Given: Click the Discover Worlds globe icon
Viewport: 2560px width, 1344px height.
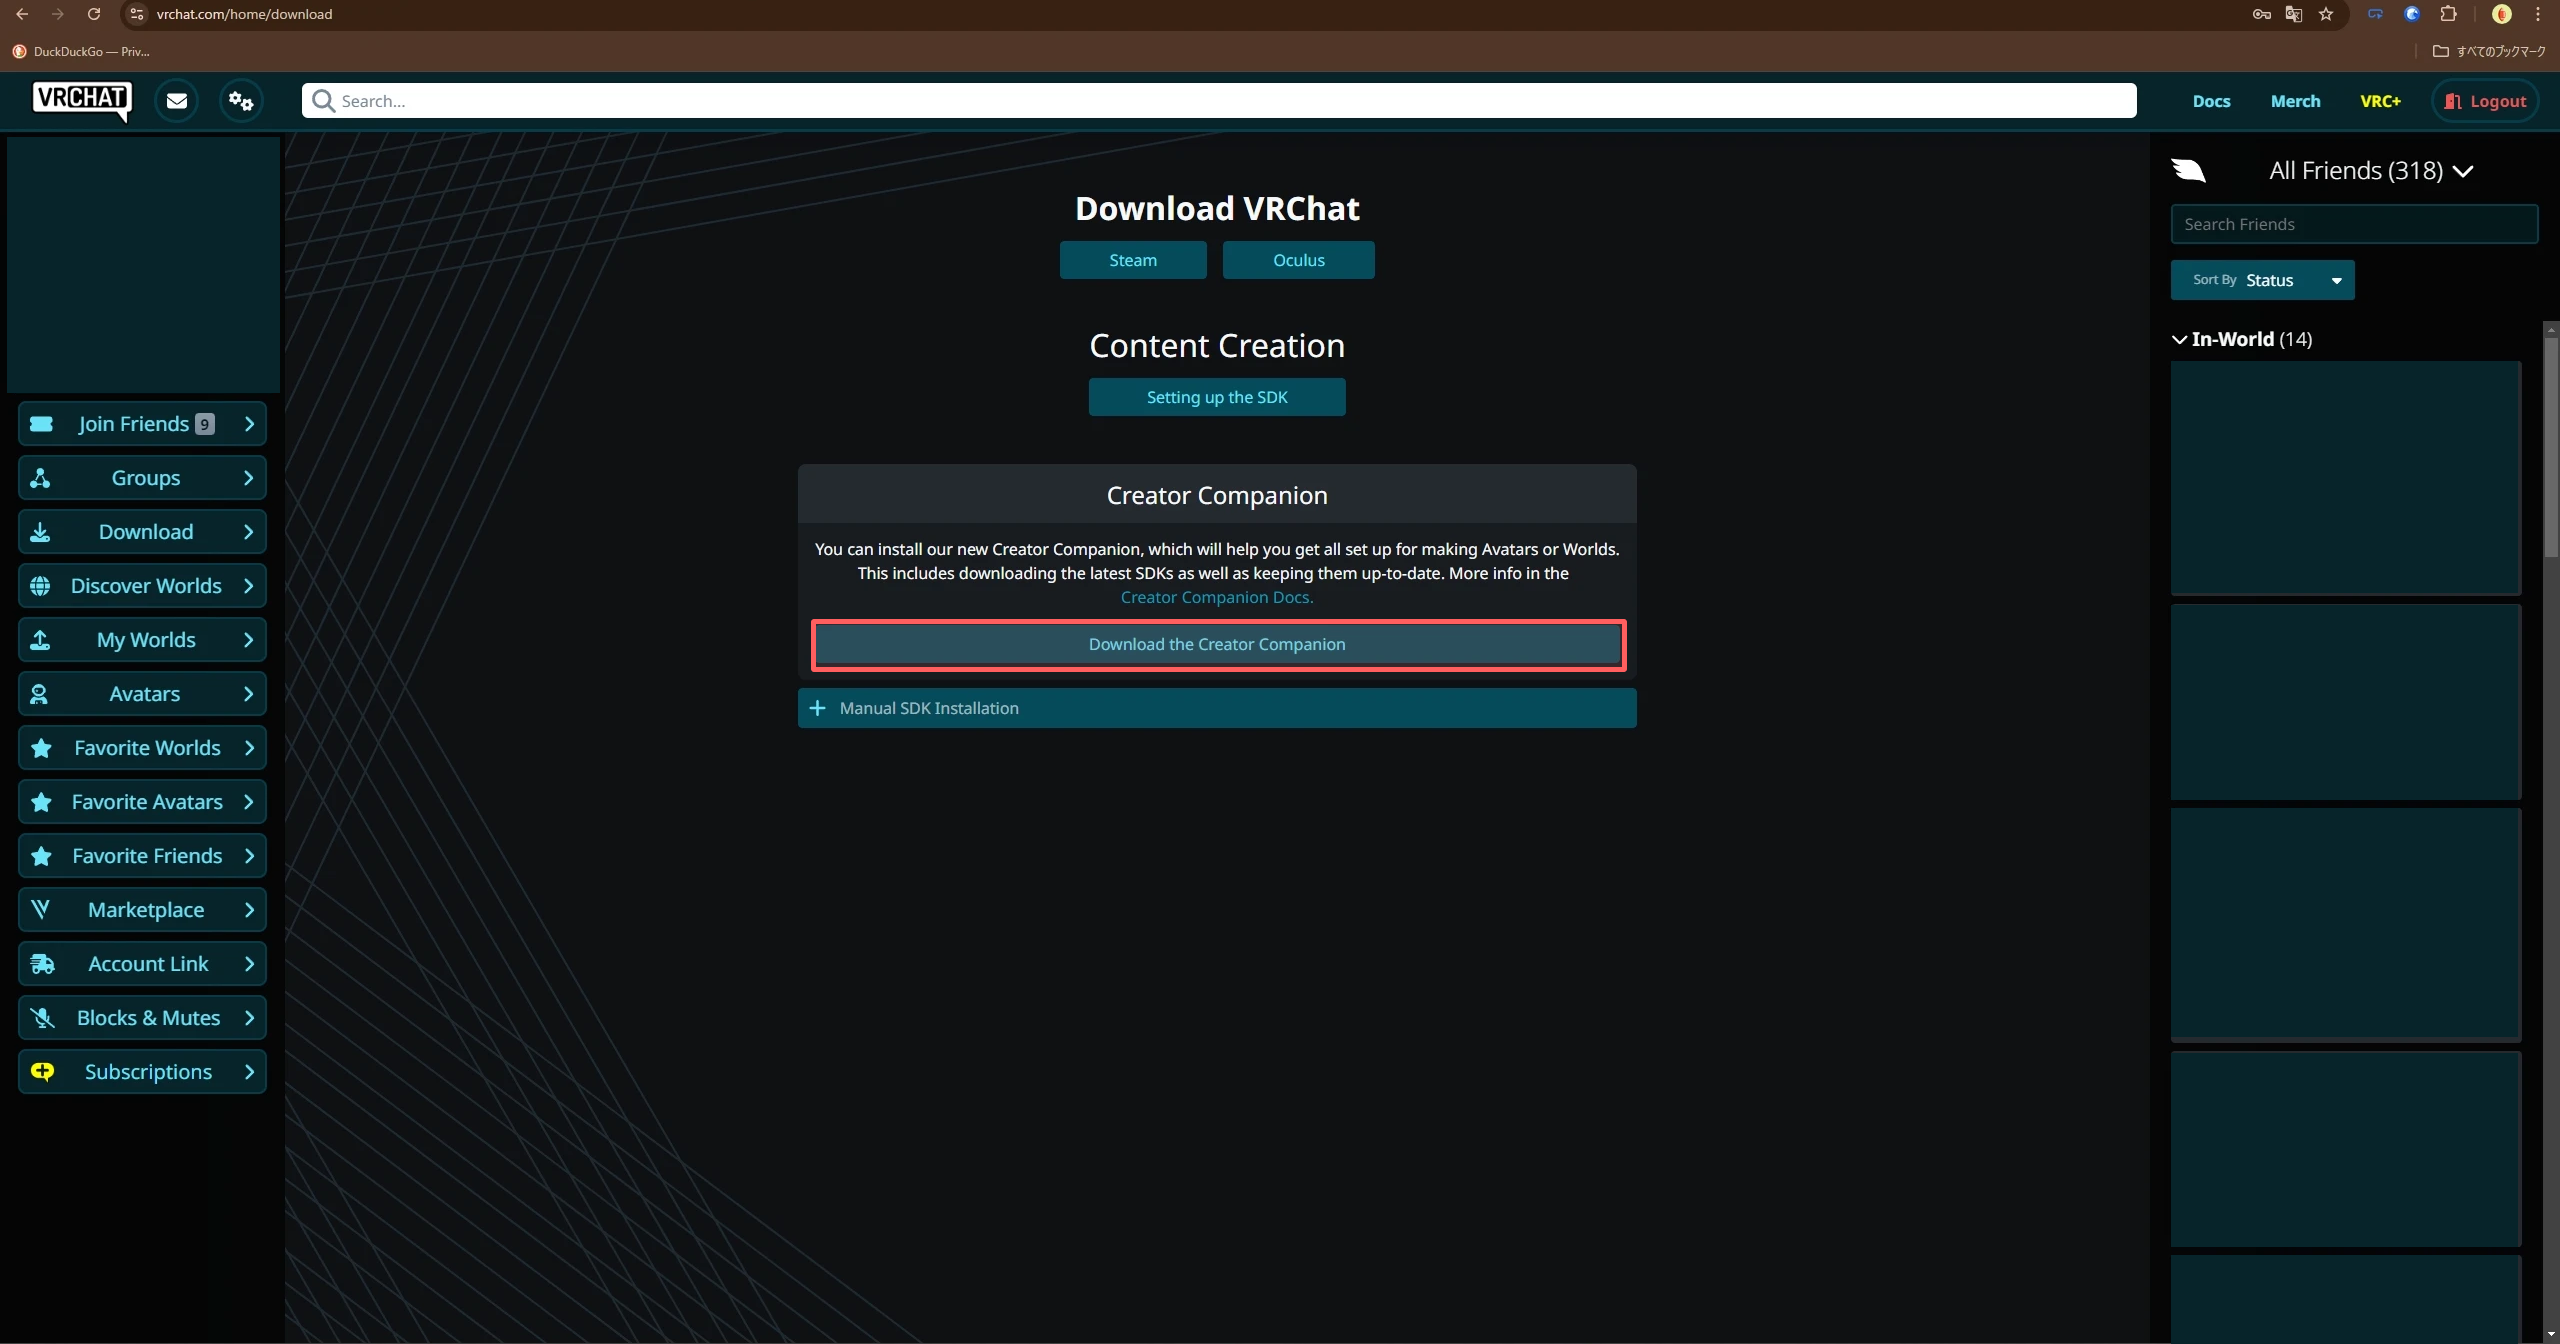Looking at the screenshot, I should pos(40,586).
